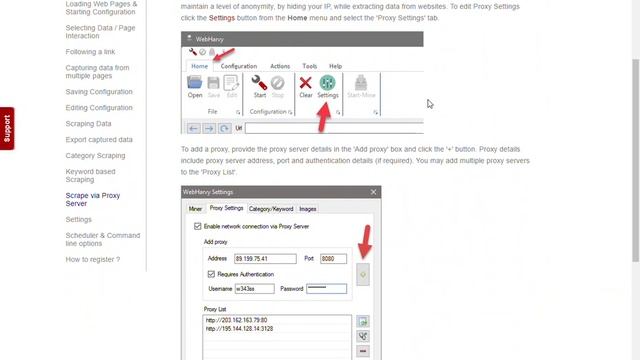Open the Scrape via Proxy Server topic
Viewport: 640px width, 360px height.
93,200
